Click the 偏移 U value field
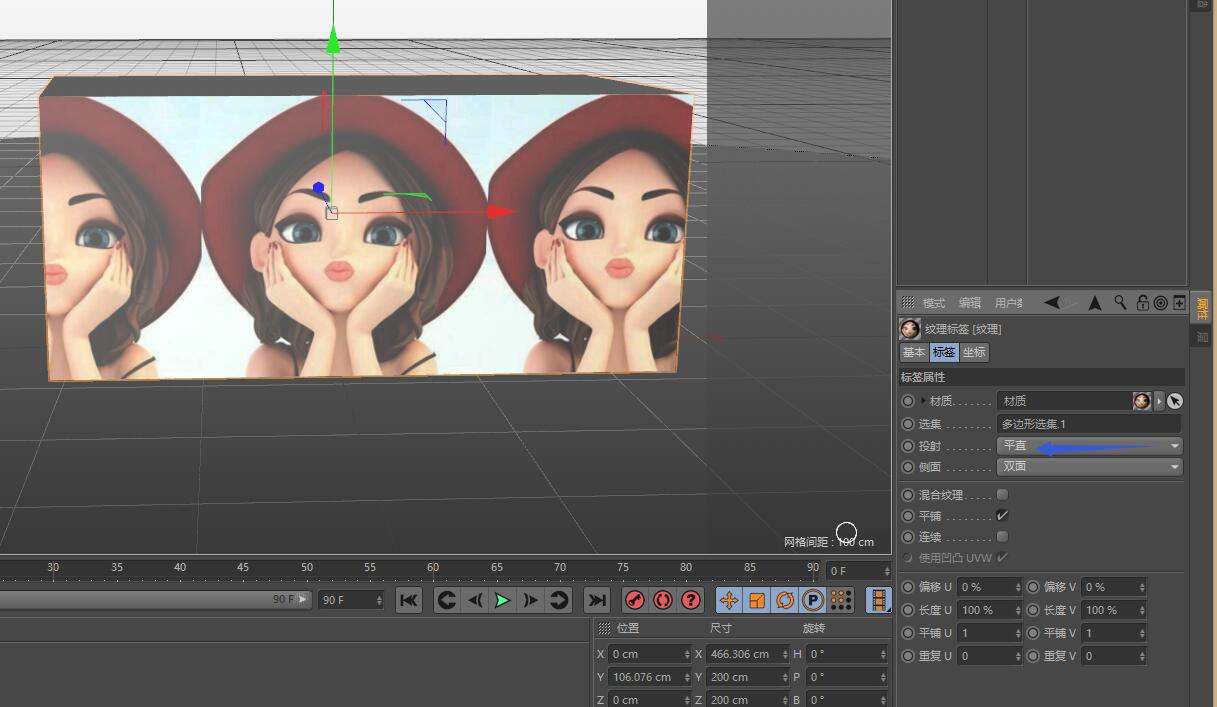 990,587
